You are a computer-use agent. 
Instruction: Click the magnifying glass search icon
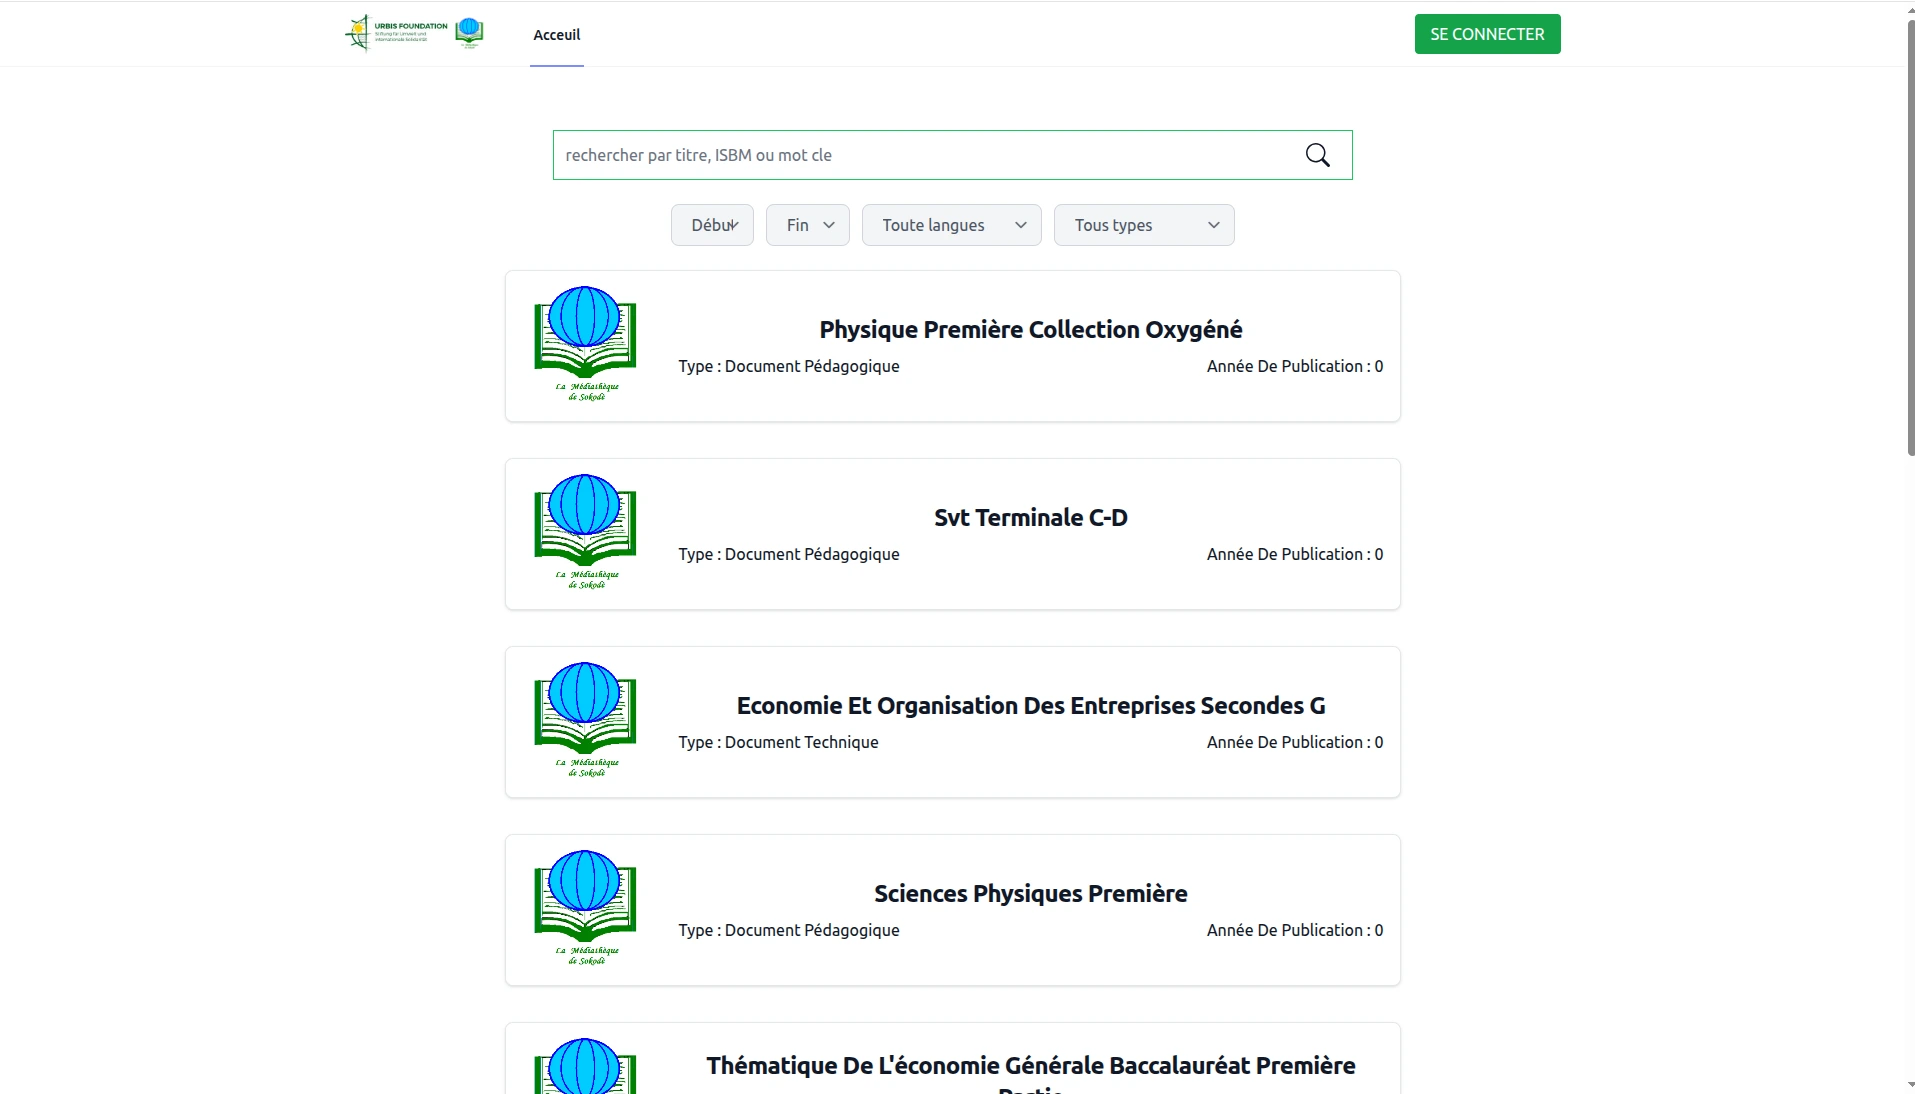(x=1317, y=155)
